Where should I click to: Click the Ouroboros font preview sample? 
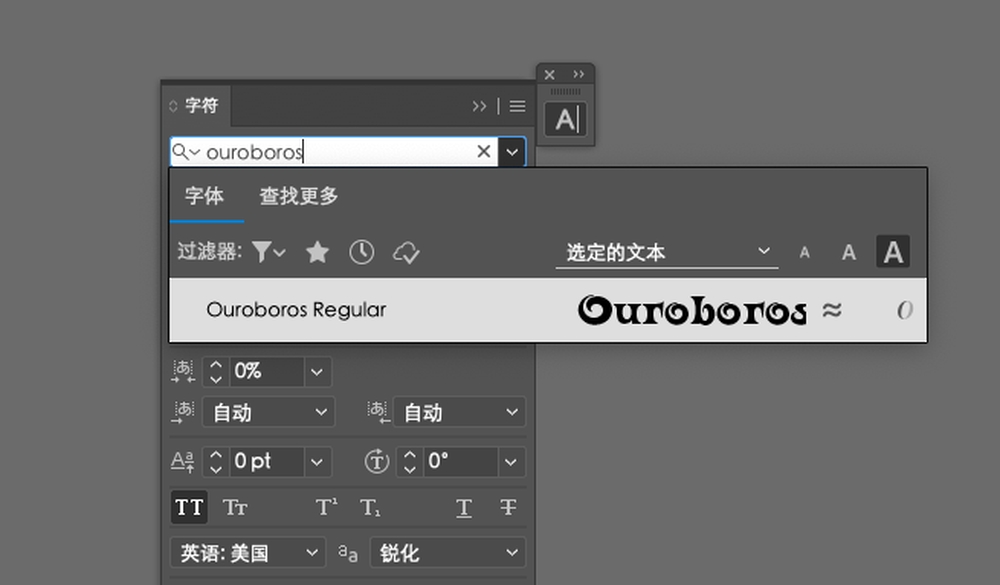click(692, 311)
